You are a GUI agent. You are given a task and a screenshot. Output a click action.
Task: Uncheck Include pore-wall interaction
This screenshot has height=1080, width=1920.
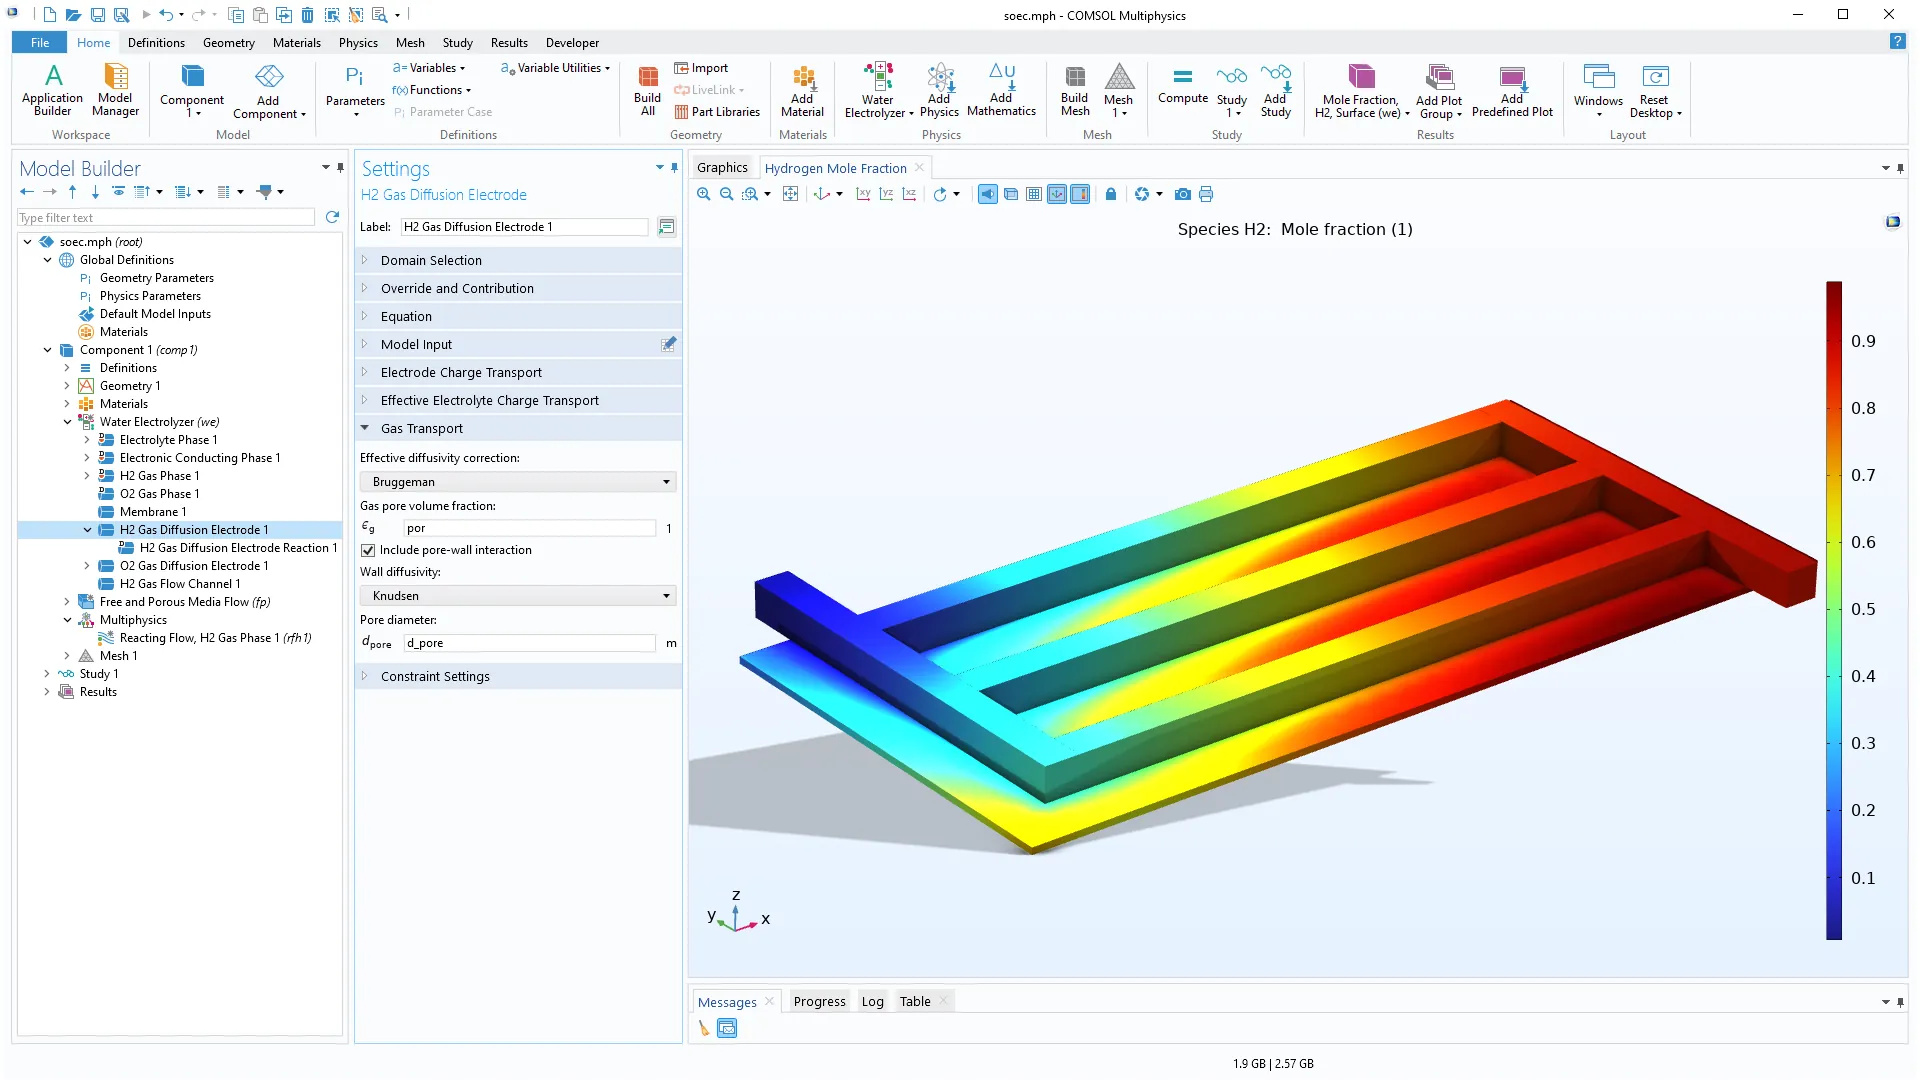(x=368, y=550)
